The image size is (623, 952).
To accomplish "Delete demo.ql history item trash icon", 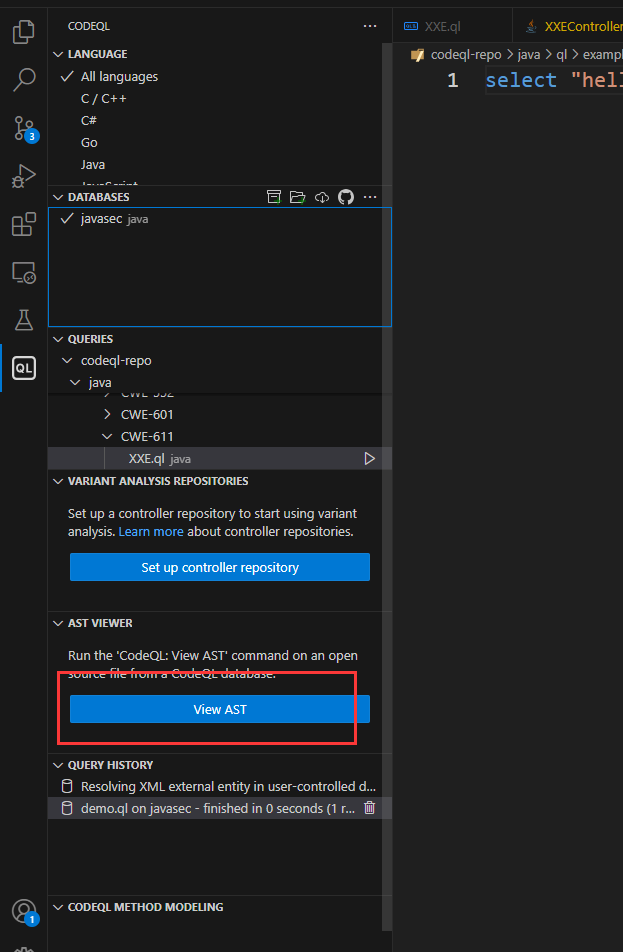I will tap(369, 808).
